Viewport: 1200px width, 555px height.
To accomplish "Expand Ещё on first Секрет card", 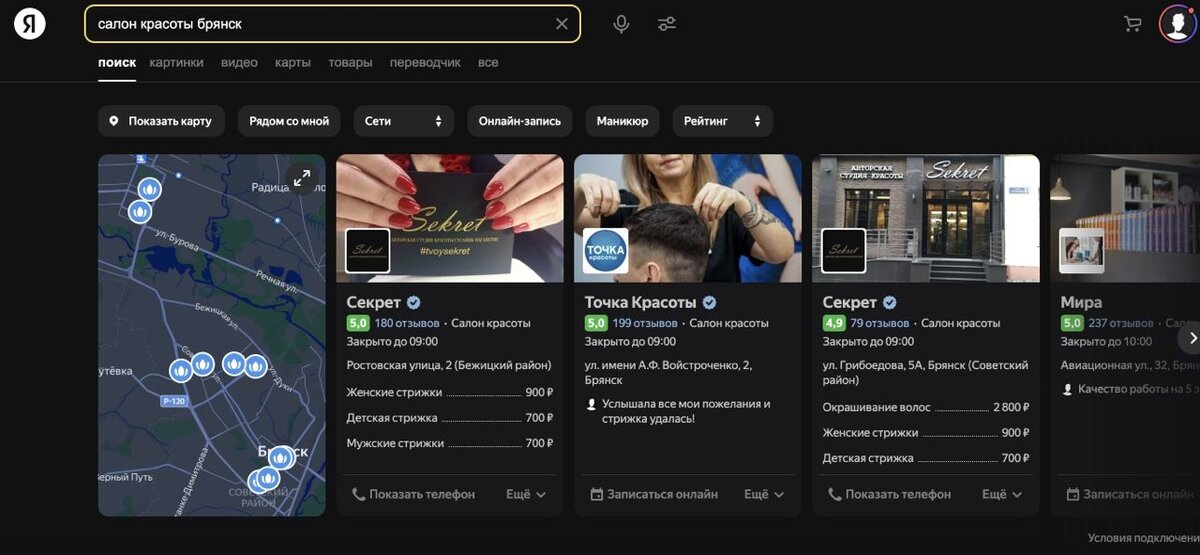I will coord(526,494).
